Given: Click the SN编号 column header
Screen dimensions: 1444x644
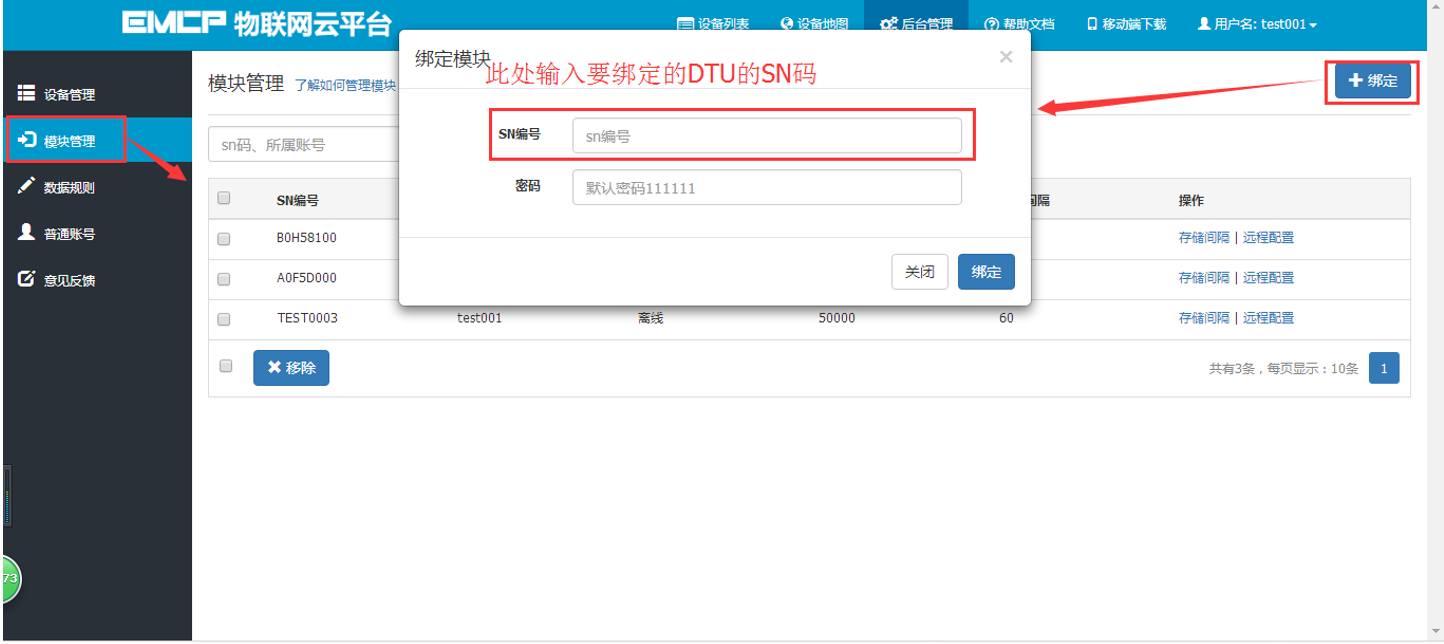Looking at the screenshot, I should coord(298,200).
